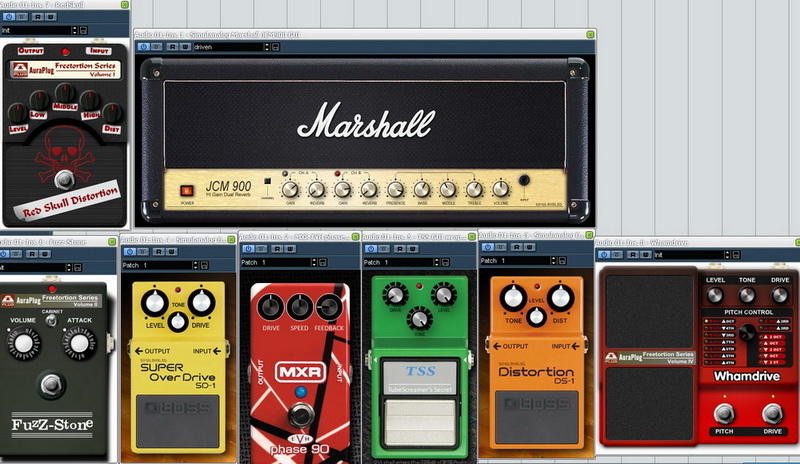Image resolution: width=800 pixels, height=464 pixels.
Task: Flip the Cabinet switch on Fuzz-Stone
Action: point(51,320)
